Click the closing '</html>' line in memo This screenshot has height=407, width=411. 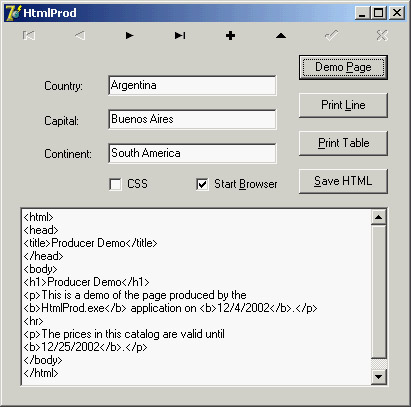(x=41, y=373)
